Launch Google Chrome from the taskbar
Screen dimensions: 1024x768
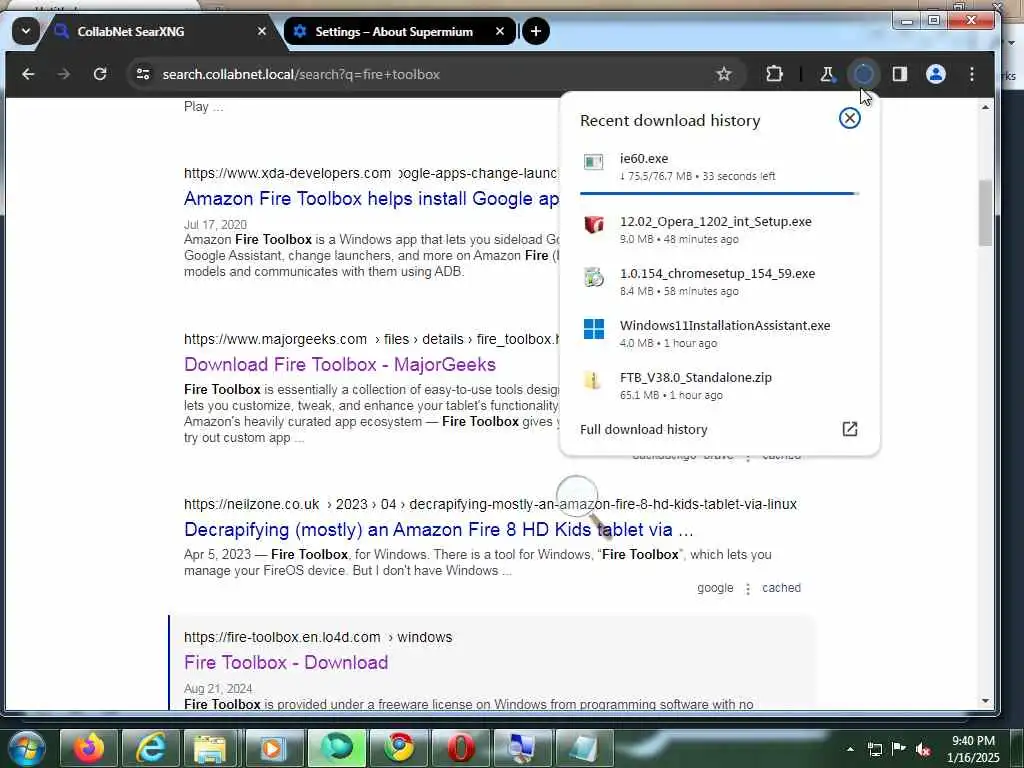pyautogui.click(x=398, y=748)
